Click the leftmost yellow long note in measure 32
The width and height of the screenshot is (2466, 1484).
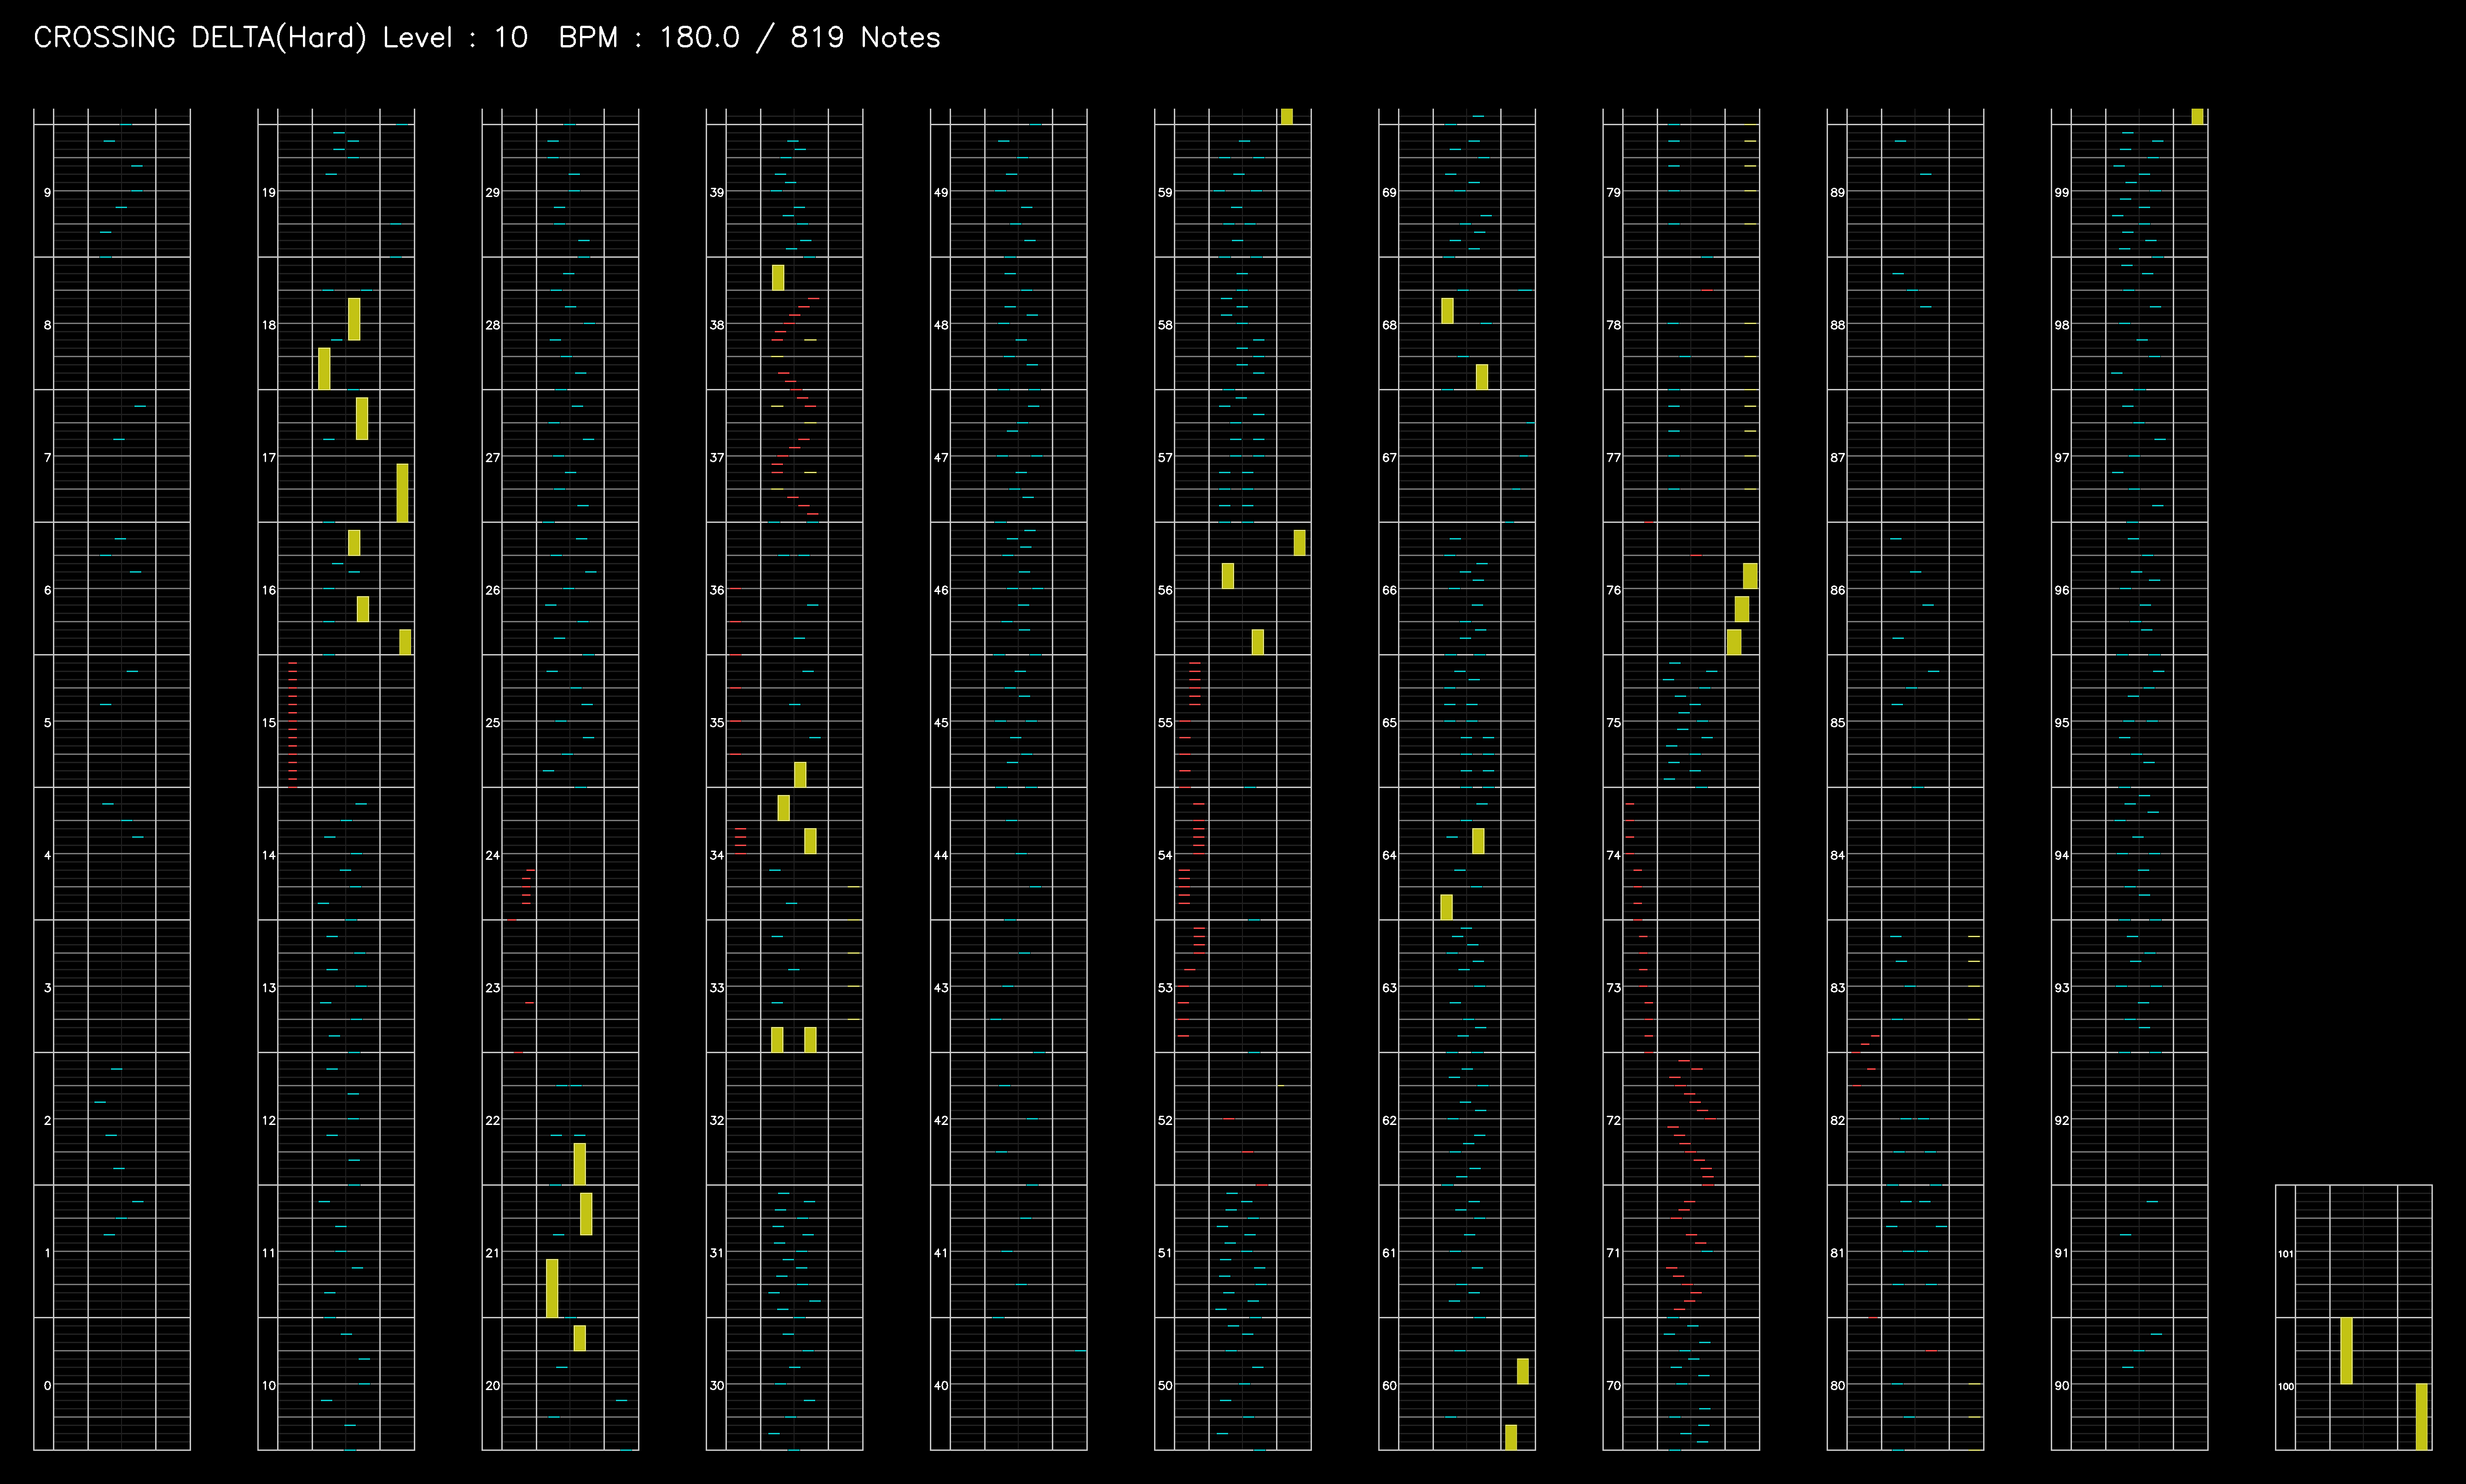(x=777, y=1040)
